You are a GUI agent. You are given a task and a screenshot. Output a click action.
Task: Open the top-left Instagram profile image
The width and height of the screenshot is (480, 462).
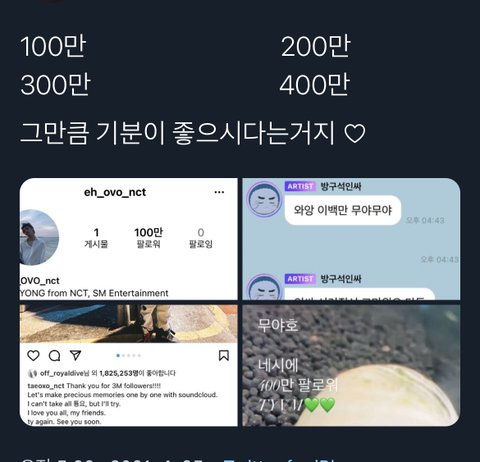click(x=129, y=239)
